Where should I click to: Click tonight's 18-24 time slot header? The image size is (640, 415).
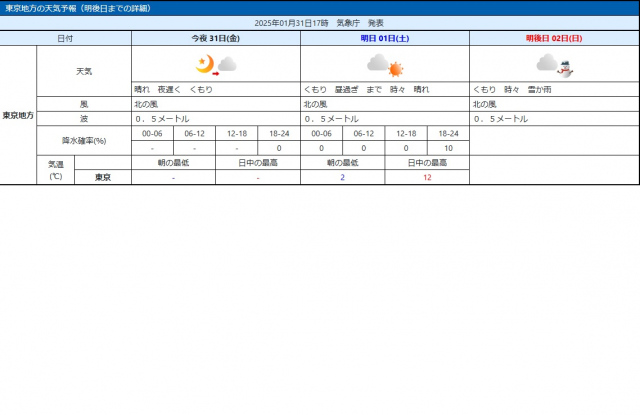click(x=279, y=133)
